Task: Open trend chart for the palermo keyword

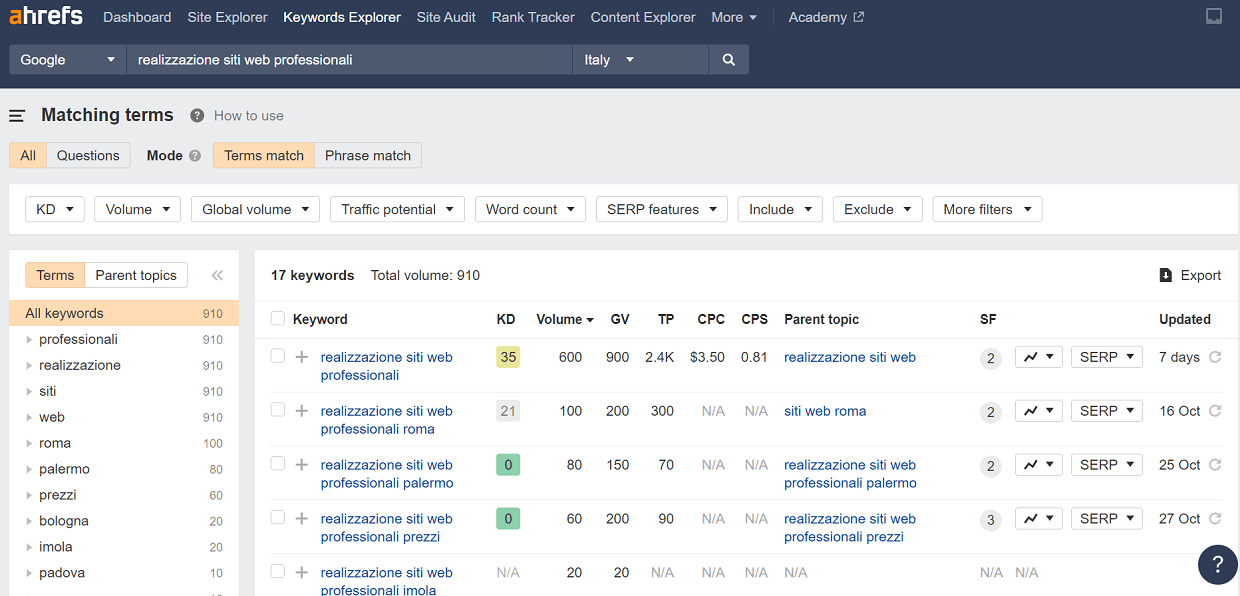Action: point(1038,465)
